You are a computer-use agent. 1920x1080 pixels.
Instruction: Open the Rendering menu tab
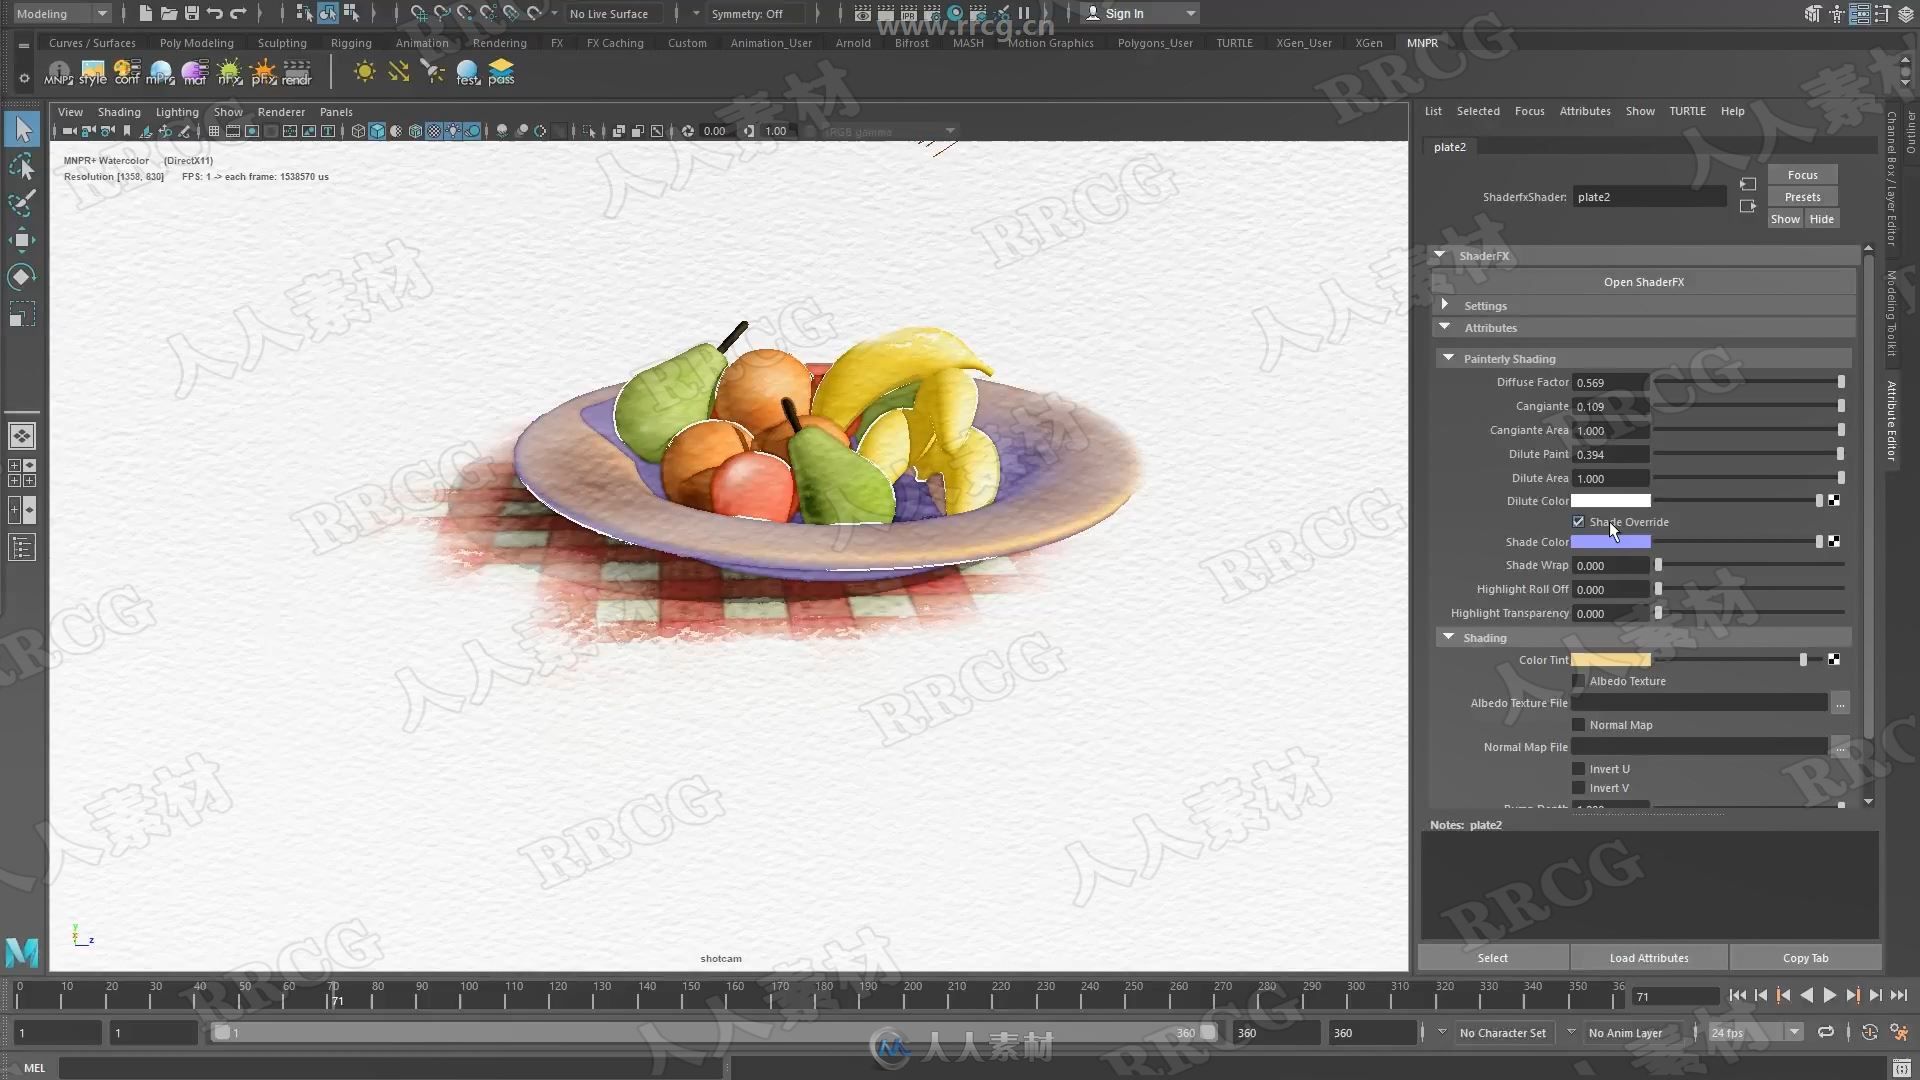(500, 42)
